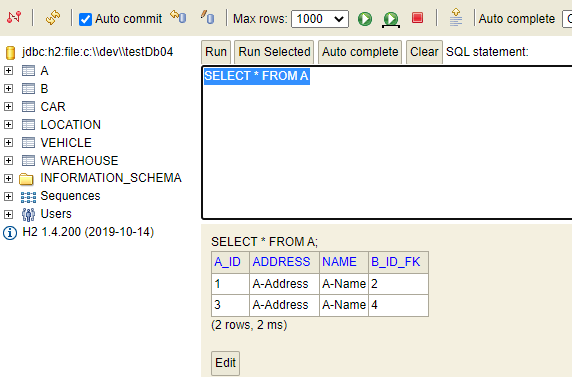Click the table icon for A
This screenshot has height=377, width=572.
(28, 70)
